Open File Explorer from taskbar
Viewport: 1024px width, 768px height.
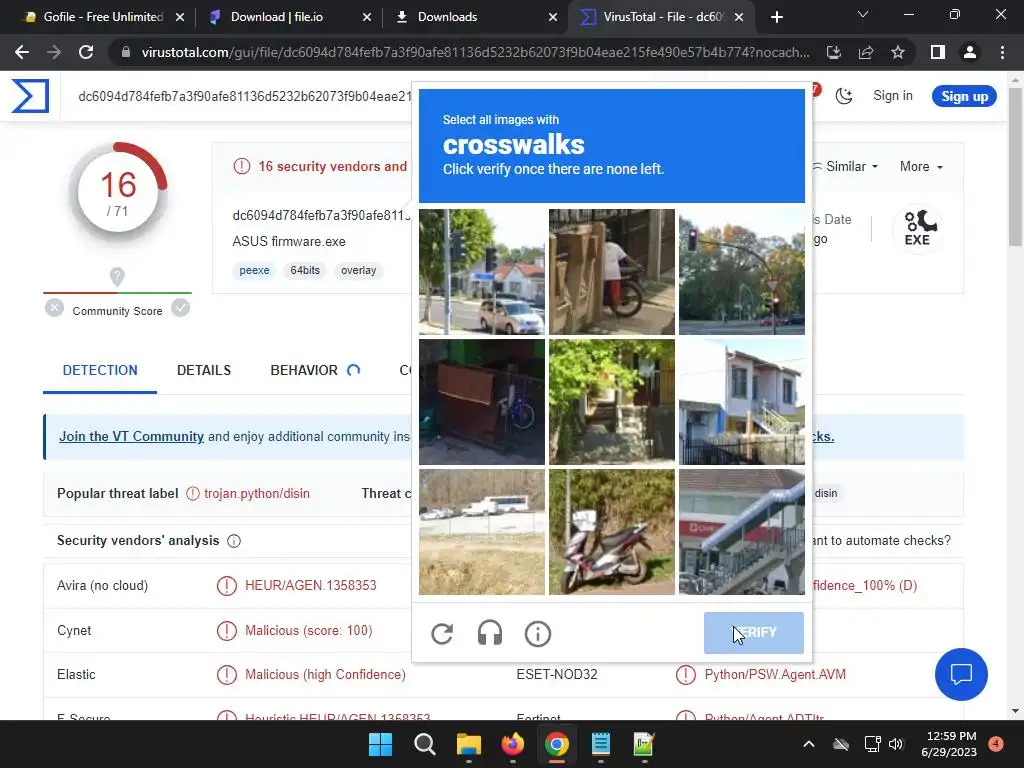click(x=468, y=744)
